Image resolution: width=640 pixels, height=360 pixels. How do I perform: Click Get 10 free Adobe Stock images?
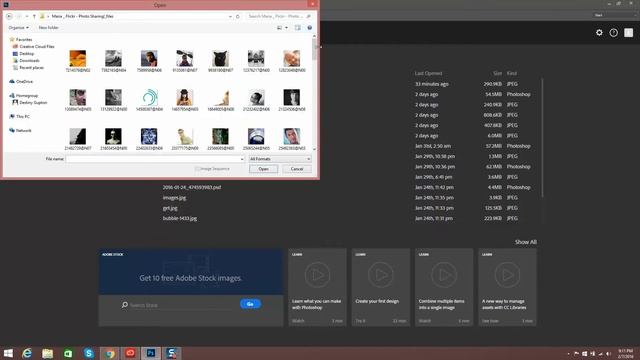pyautogui.click(x=190, y=278)
